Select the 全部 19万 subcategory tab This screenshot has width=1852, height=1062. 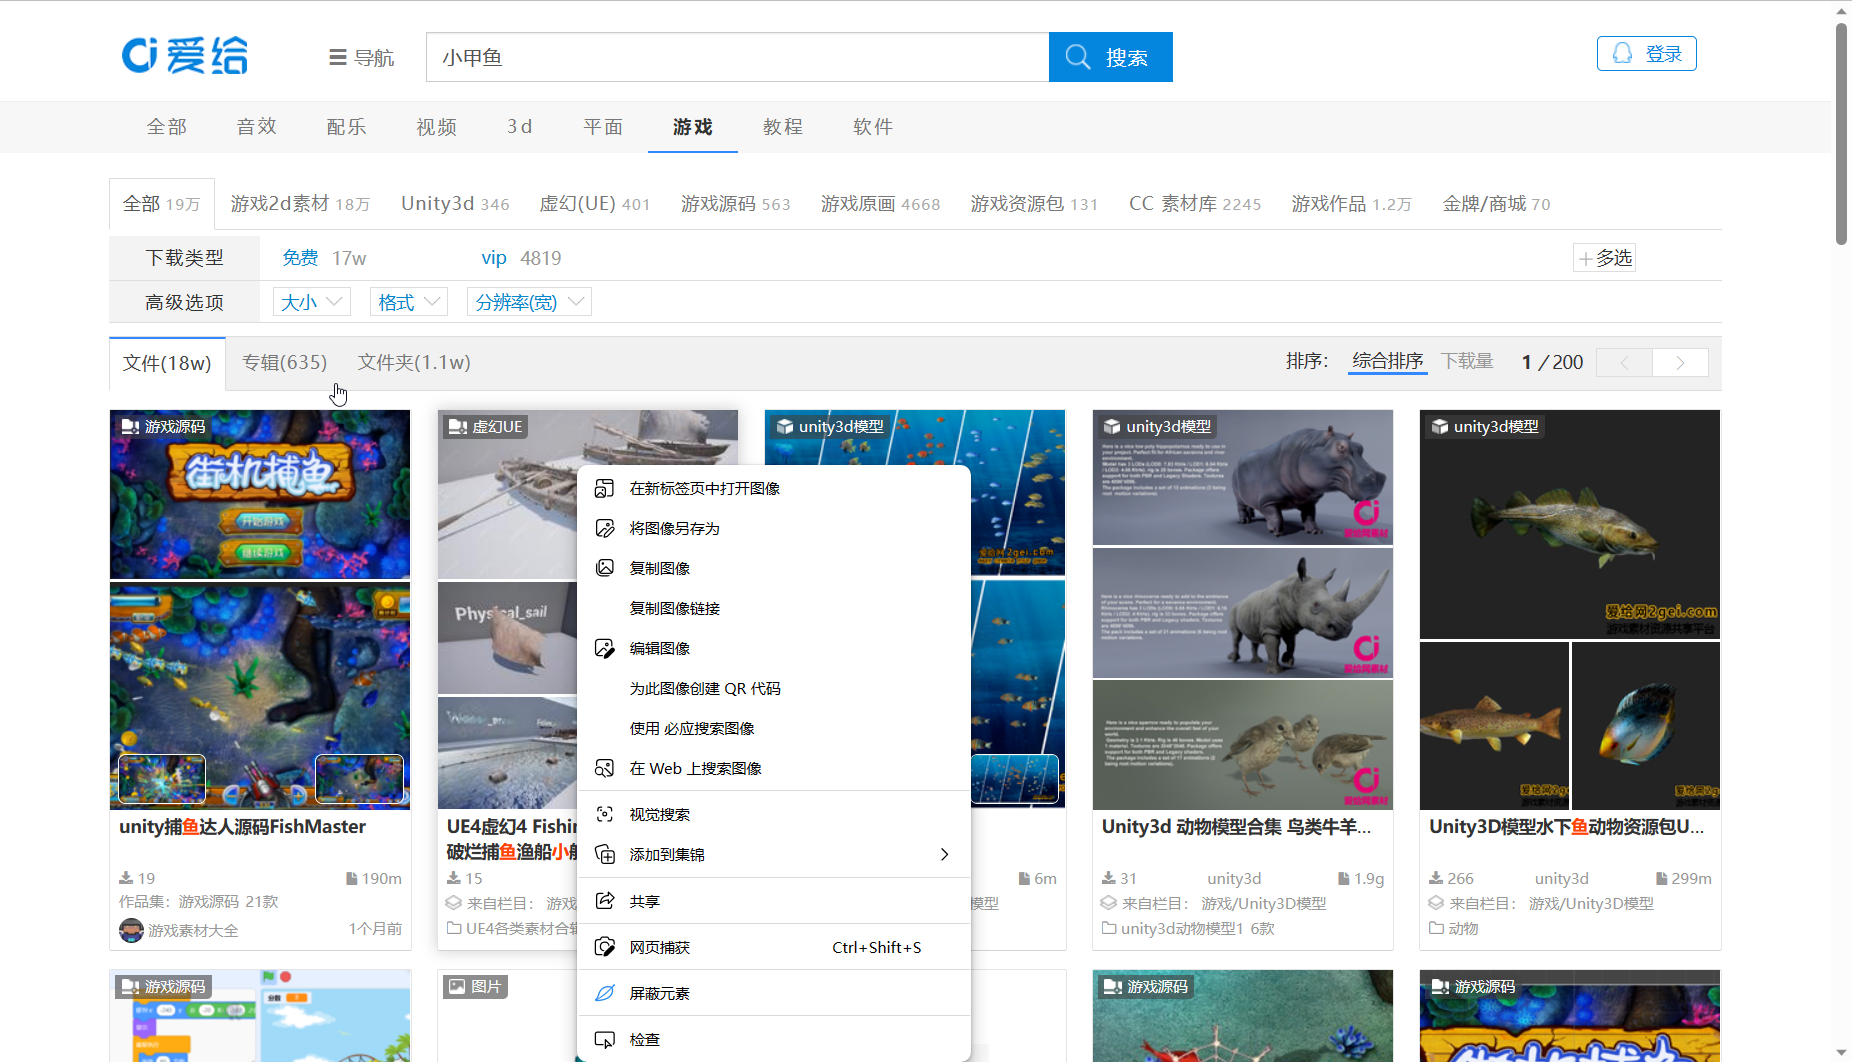[x=162, y=204]
